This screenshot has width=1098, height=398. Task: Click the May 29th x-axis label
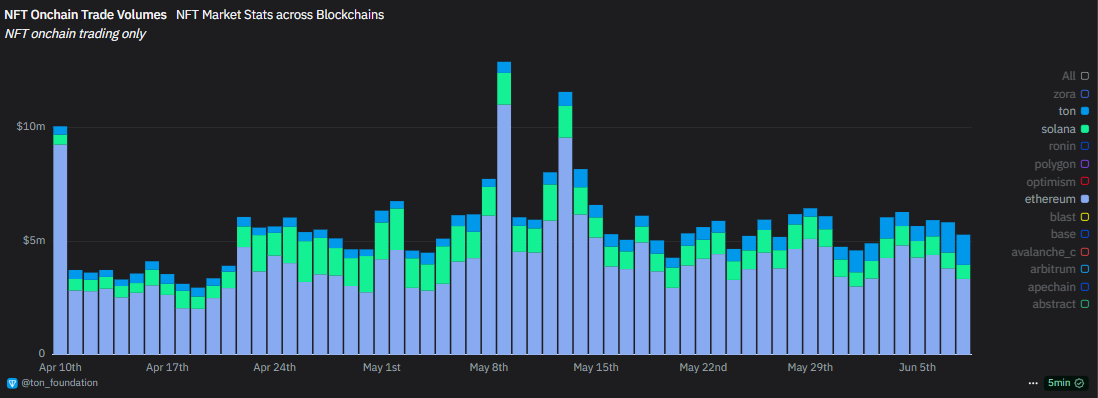(810, 368)
